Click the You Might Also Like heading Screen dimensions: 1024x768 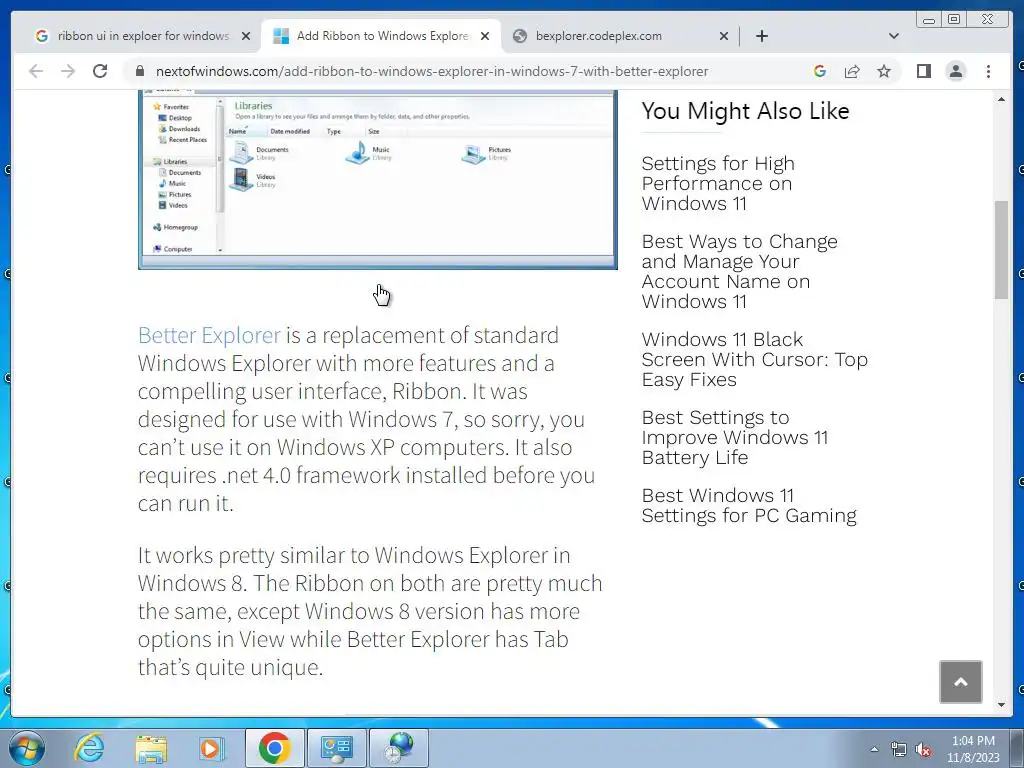745,111
